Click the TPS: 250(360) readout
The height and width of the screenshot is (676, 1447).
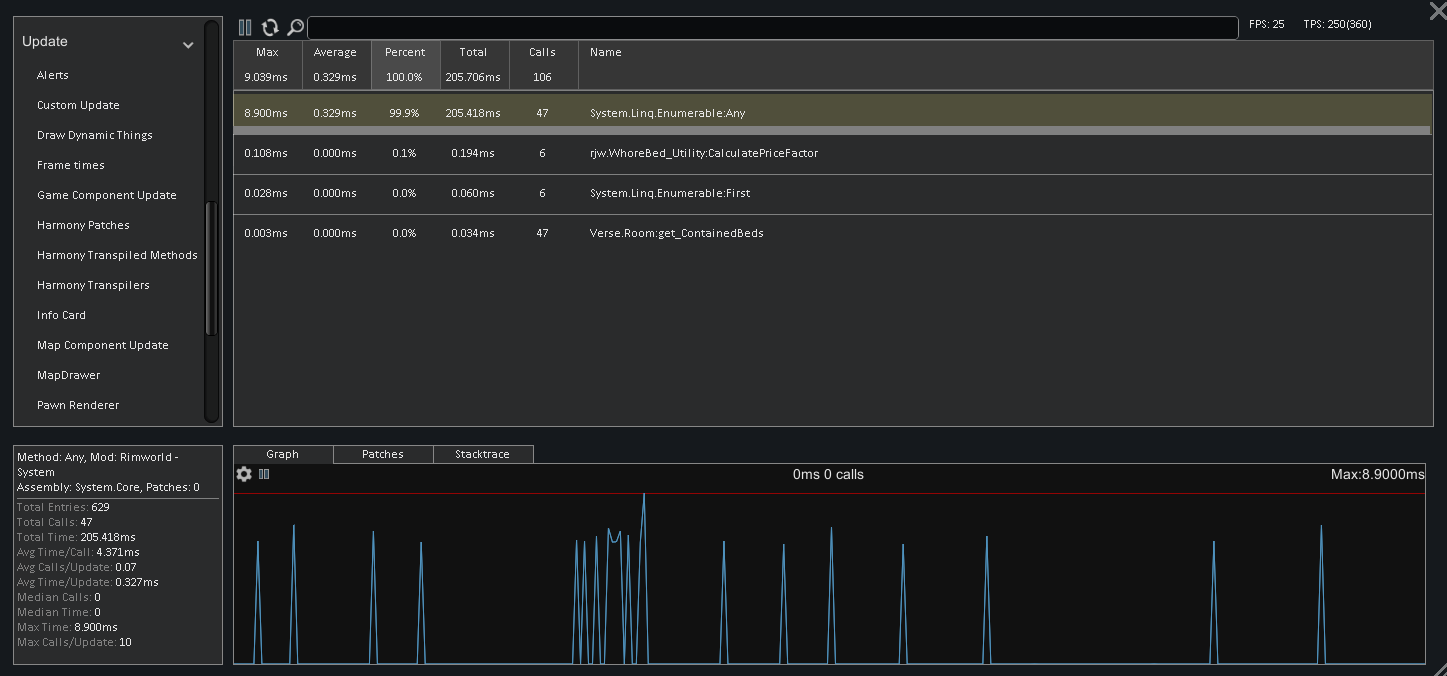pos(1337,24)
